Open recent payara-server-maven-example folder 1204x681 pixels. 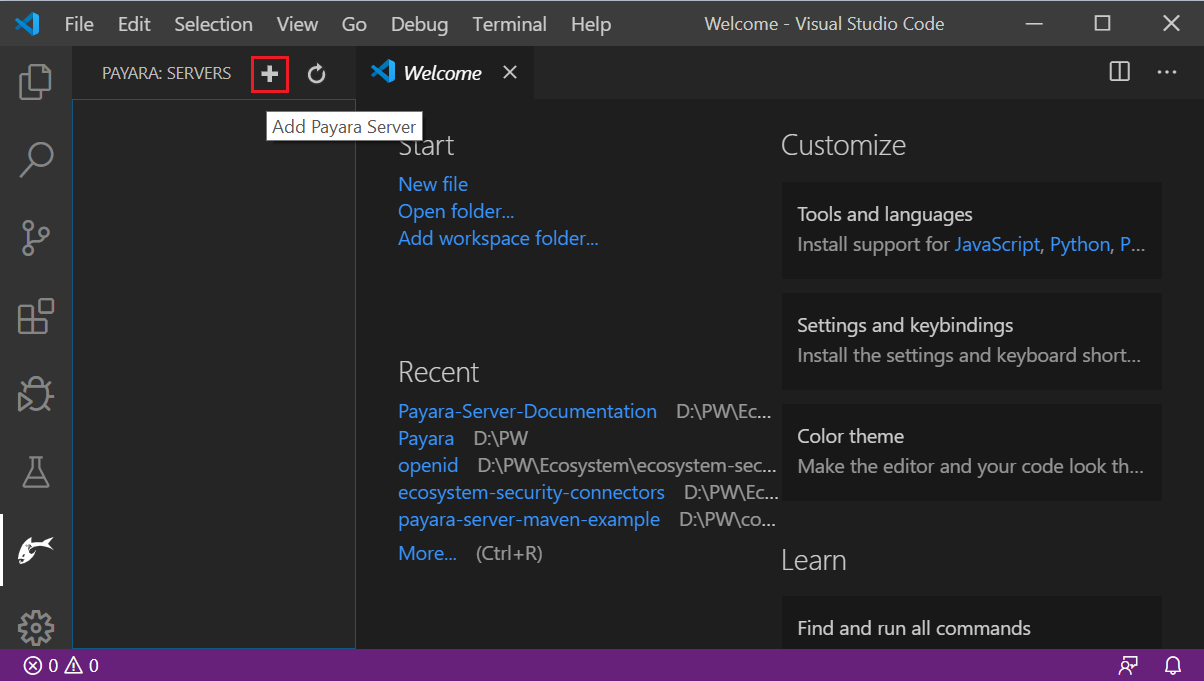(529, 519)
